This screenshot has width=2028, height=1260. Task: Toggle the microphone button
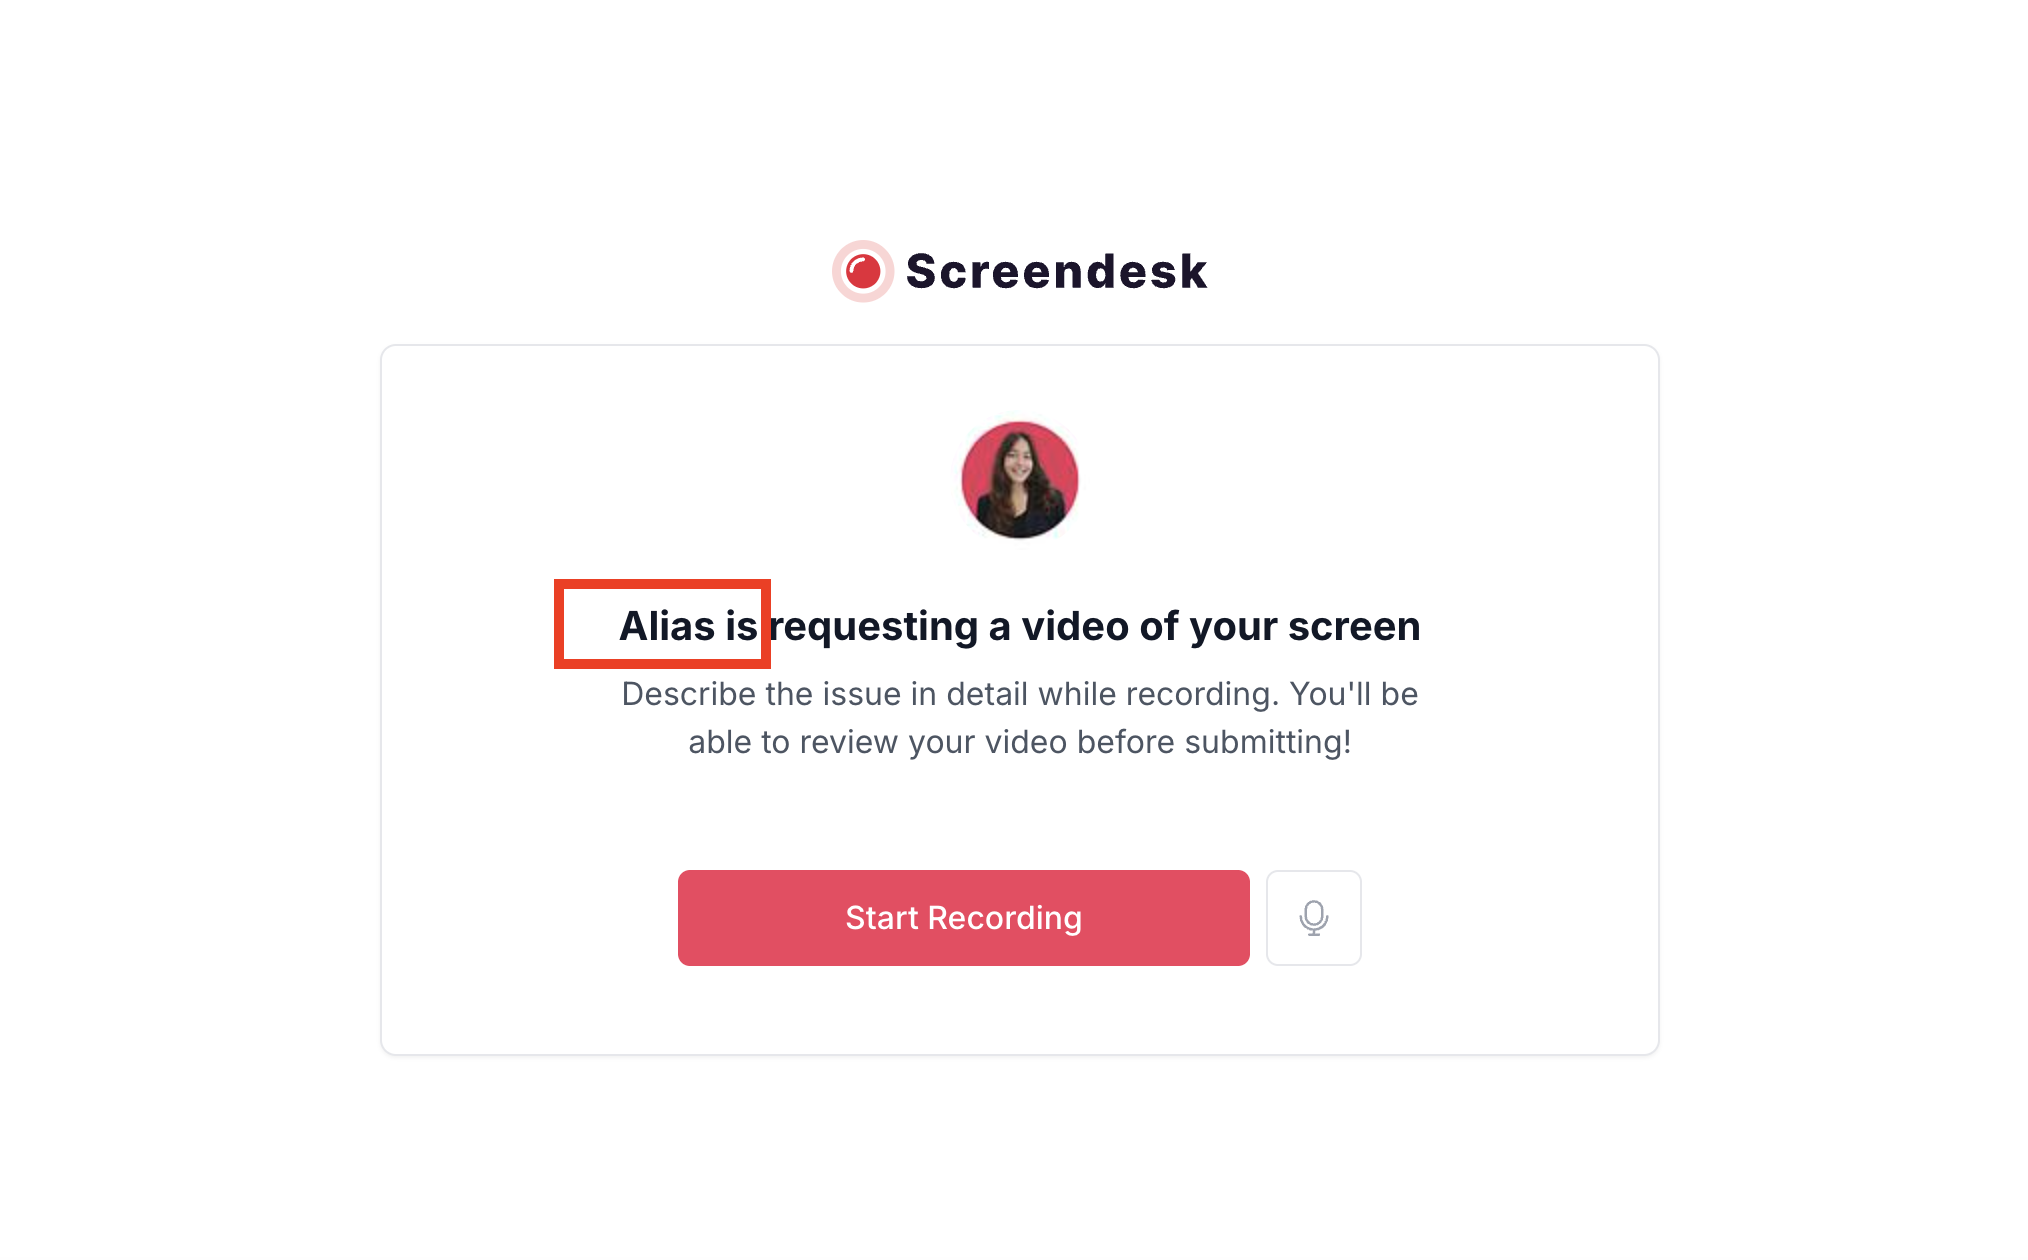pos(1313,917)
